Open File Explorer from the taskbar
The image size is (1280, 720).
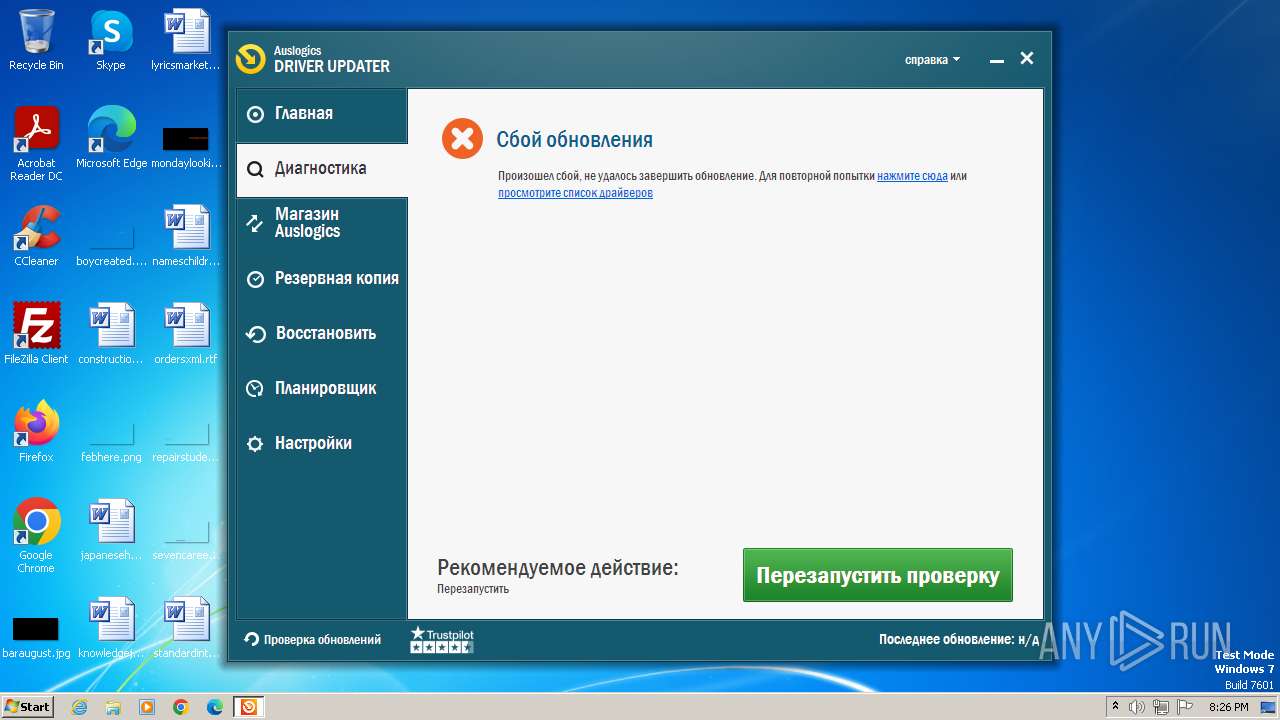[113, 707]
